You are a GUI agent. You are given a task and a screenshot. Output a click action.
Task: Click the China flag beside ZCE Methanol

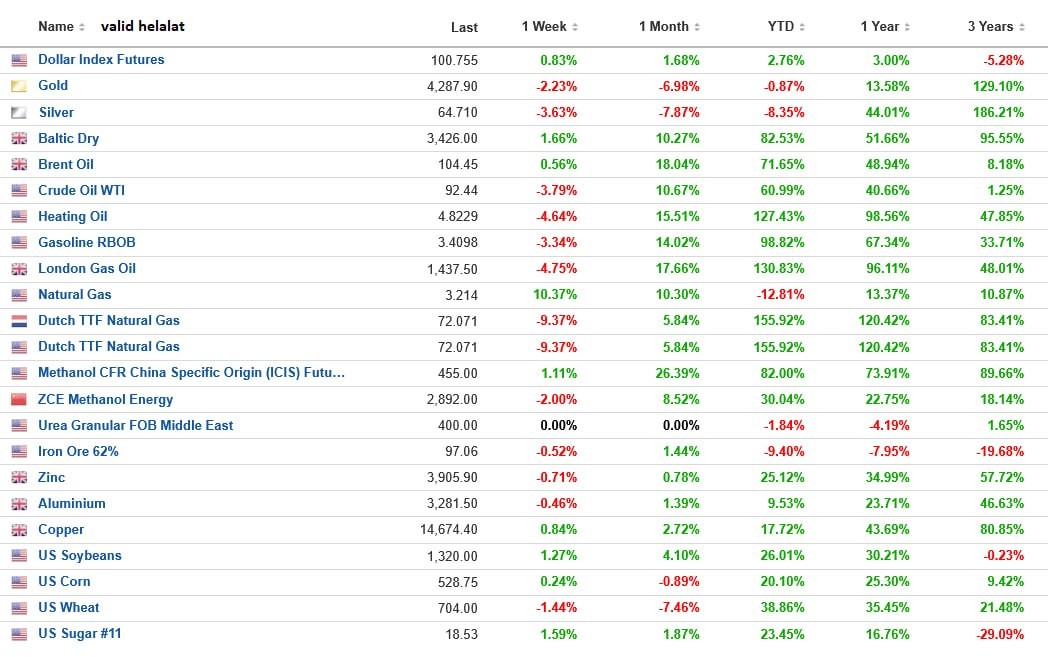coord(19,400)
